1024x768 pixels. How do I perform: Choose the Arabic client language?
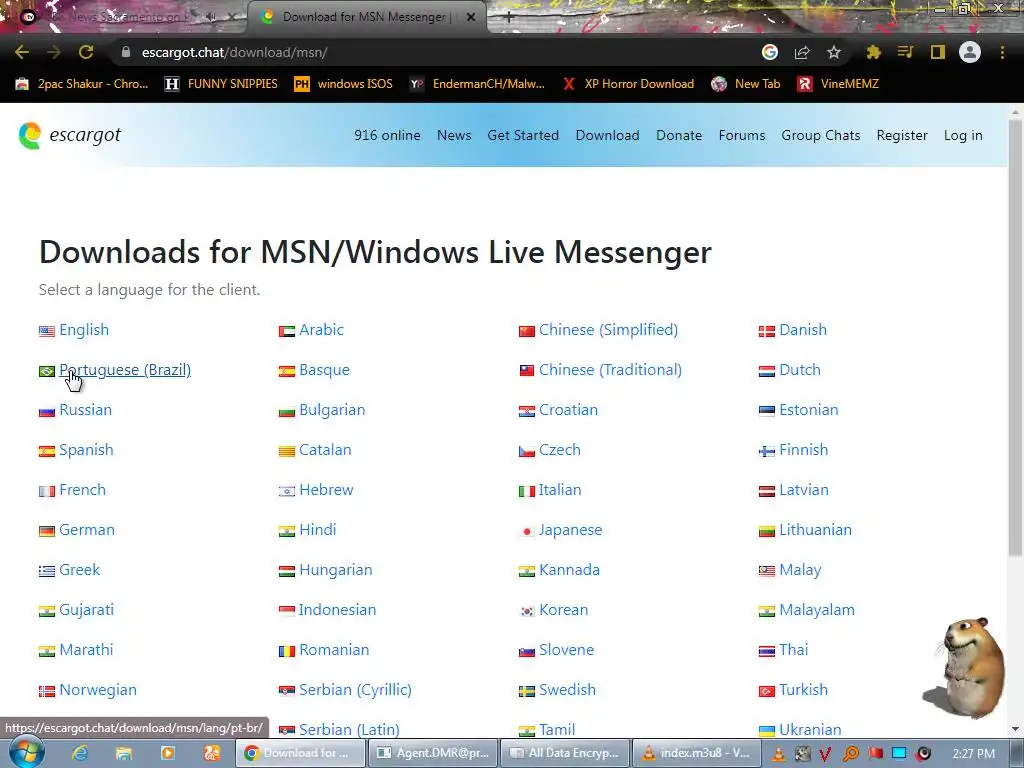click(x=321, y=330)
